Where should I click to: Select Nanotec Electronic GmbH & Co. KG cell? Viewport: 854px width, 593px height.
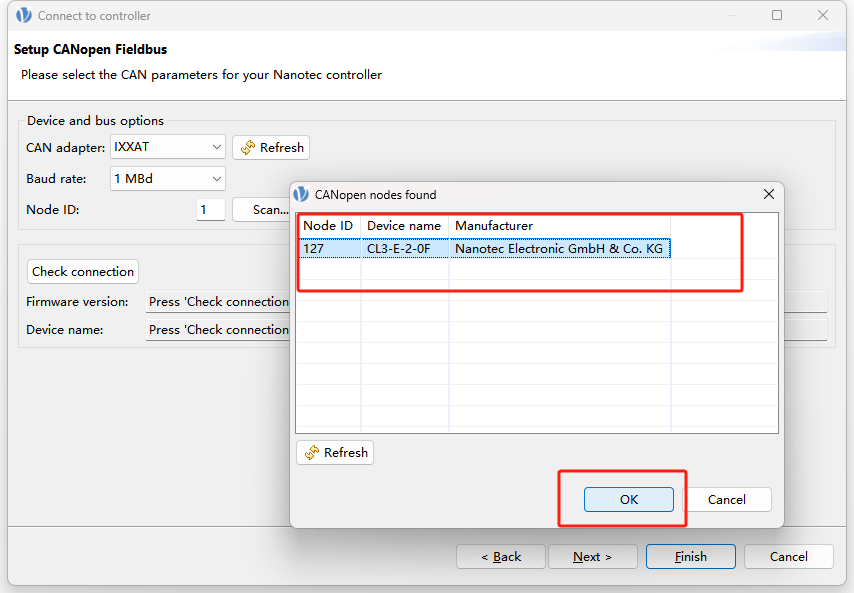pyautogui.click(x=559, y=249)
